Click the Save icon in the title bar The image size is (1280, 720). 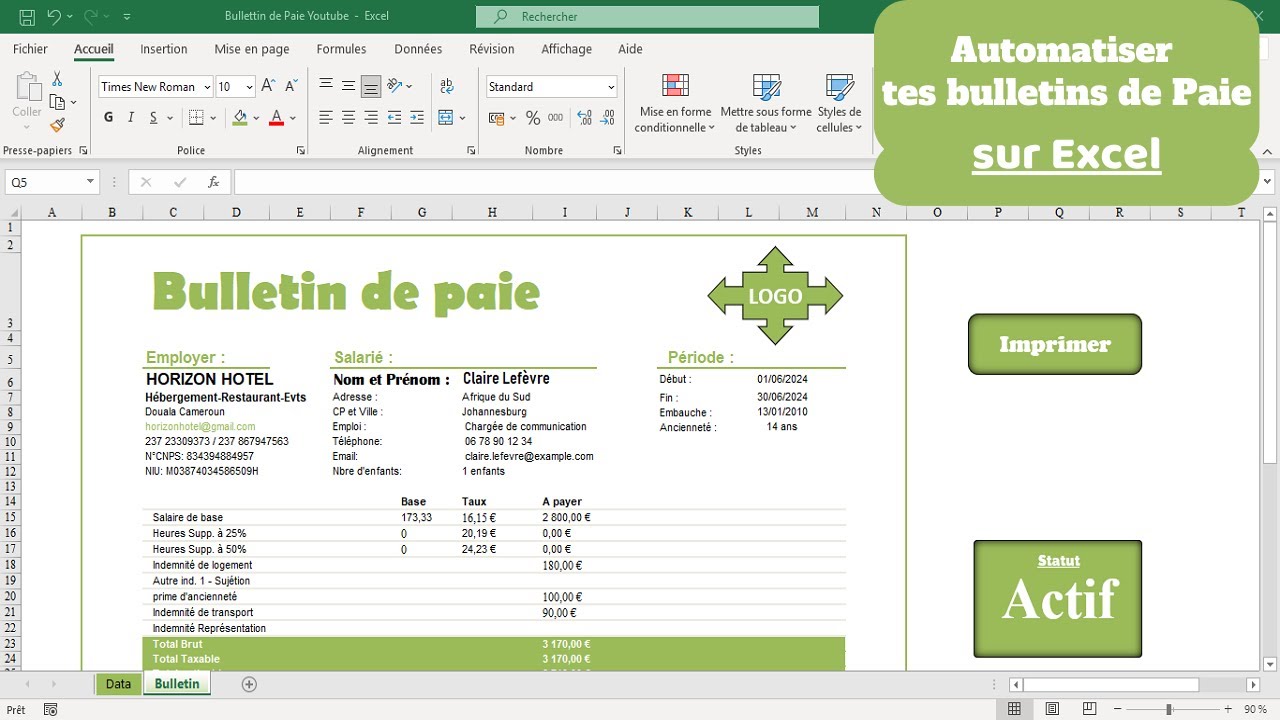click(x=27, y=17)
